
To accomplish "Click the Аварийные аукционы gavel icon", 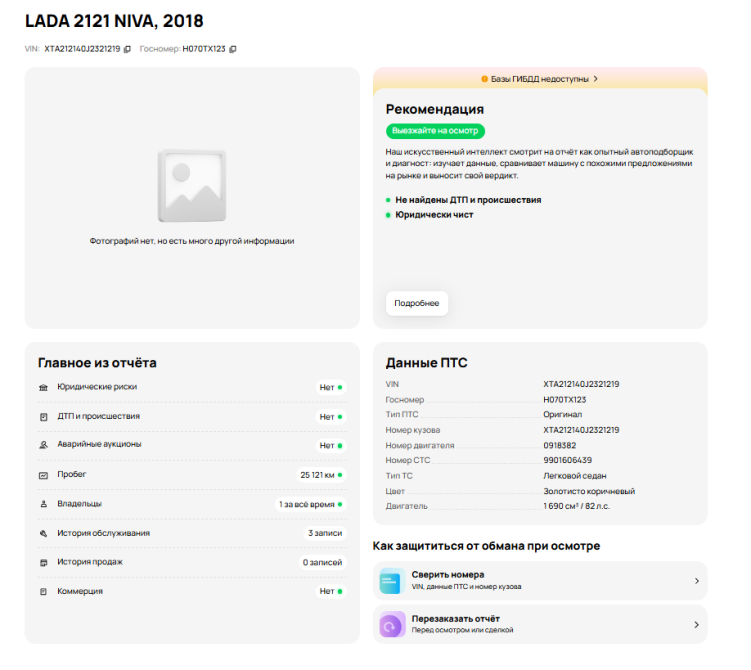I will tap(44, 445).
